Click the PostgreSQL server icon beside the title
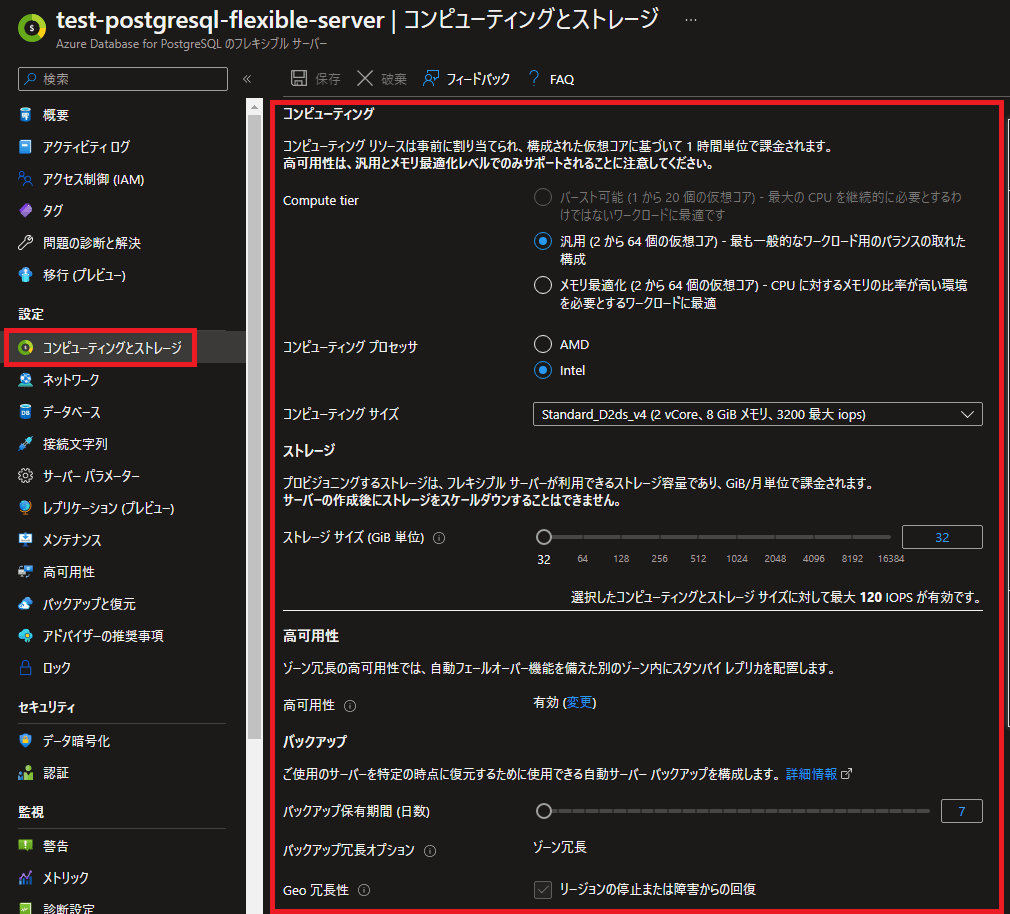Screen dimensions: 1010x914 (x=32, y=28)
